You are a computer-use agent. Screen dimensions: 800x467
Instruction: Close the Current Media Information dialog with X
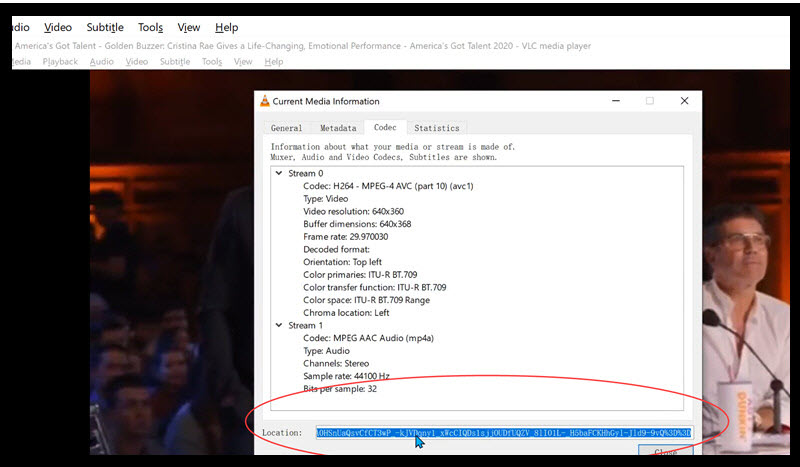[684, 101]
